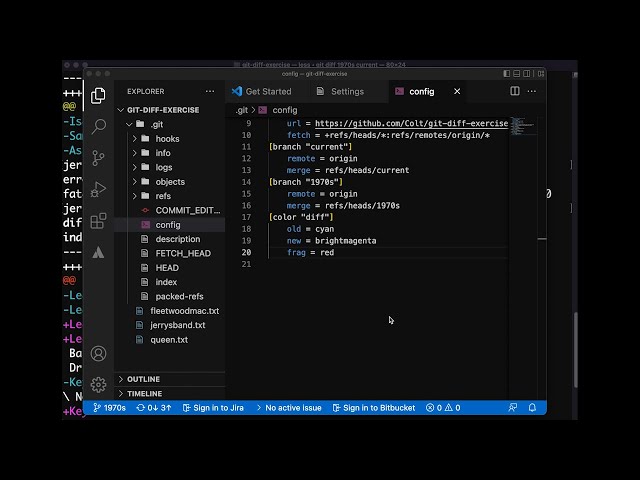Click No active issue status item
640x480 pixels.
click(x=289, y=408)
